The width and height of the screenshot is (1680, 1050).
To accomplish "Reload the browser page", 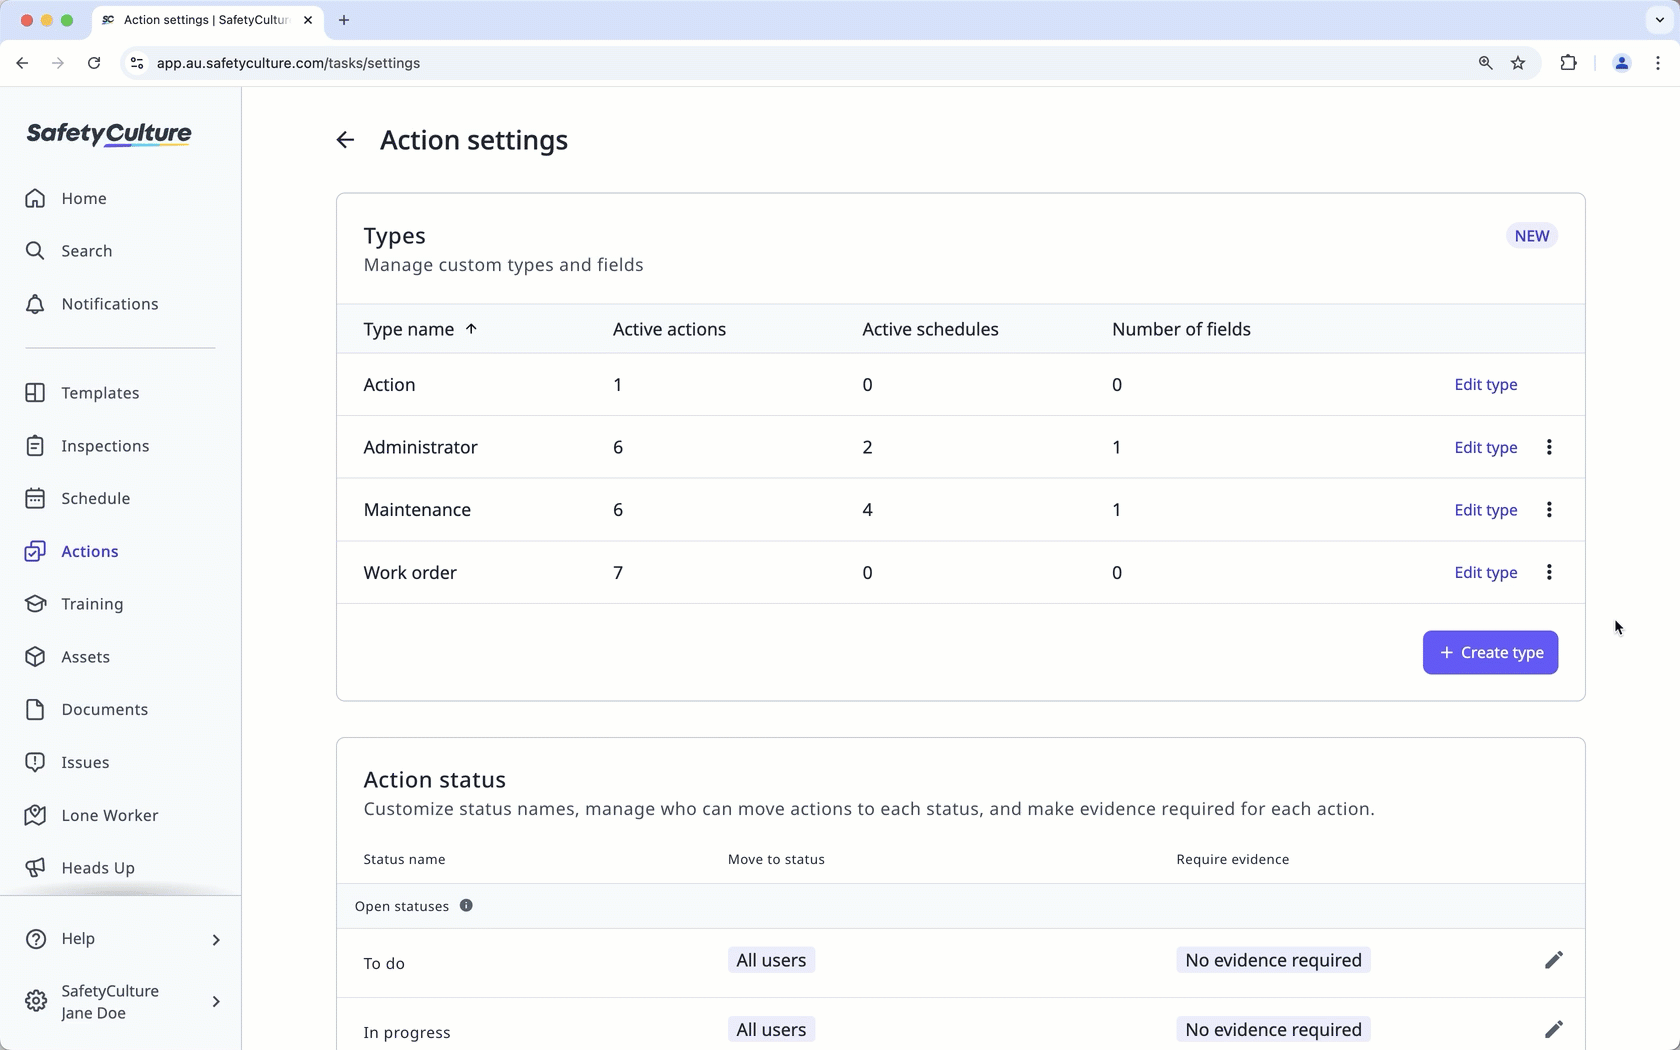I will tap(94, 63).
